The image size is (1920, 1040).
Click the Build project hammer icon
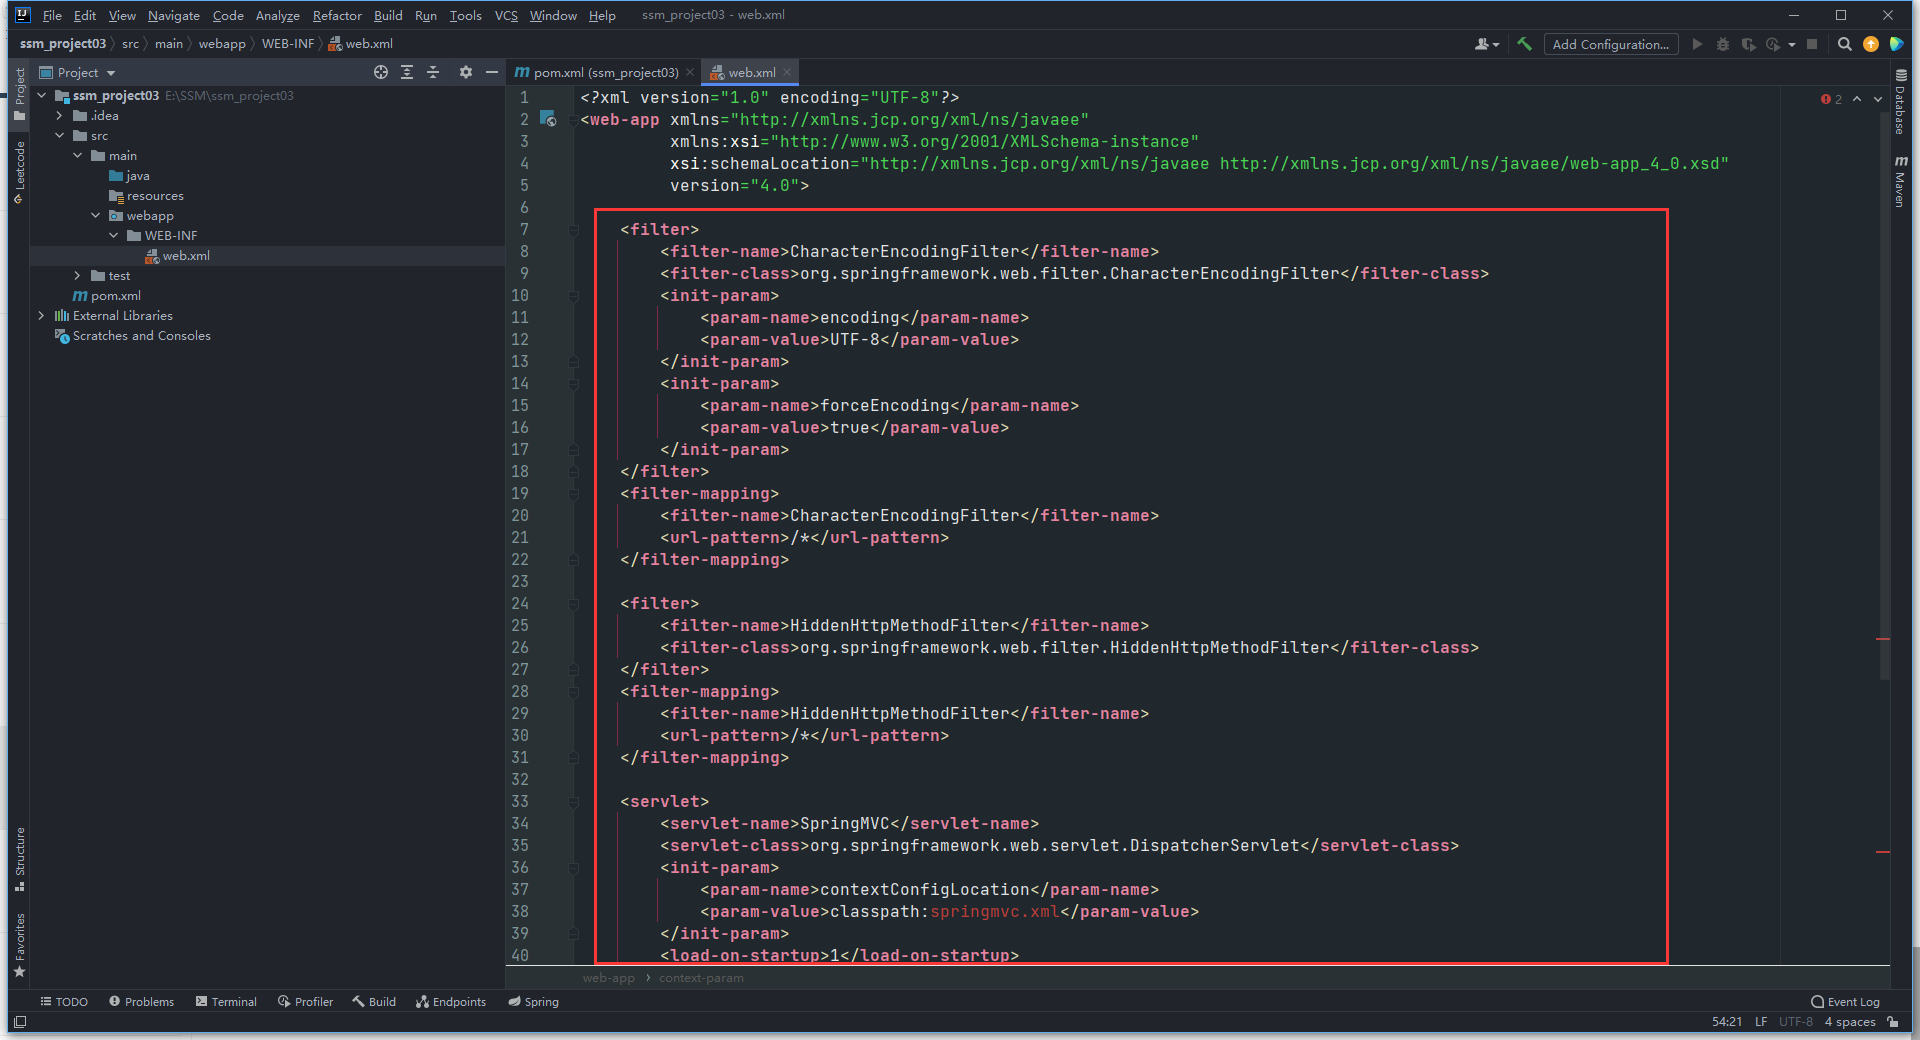point(1524,44)
